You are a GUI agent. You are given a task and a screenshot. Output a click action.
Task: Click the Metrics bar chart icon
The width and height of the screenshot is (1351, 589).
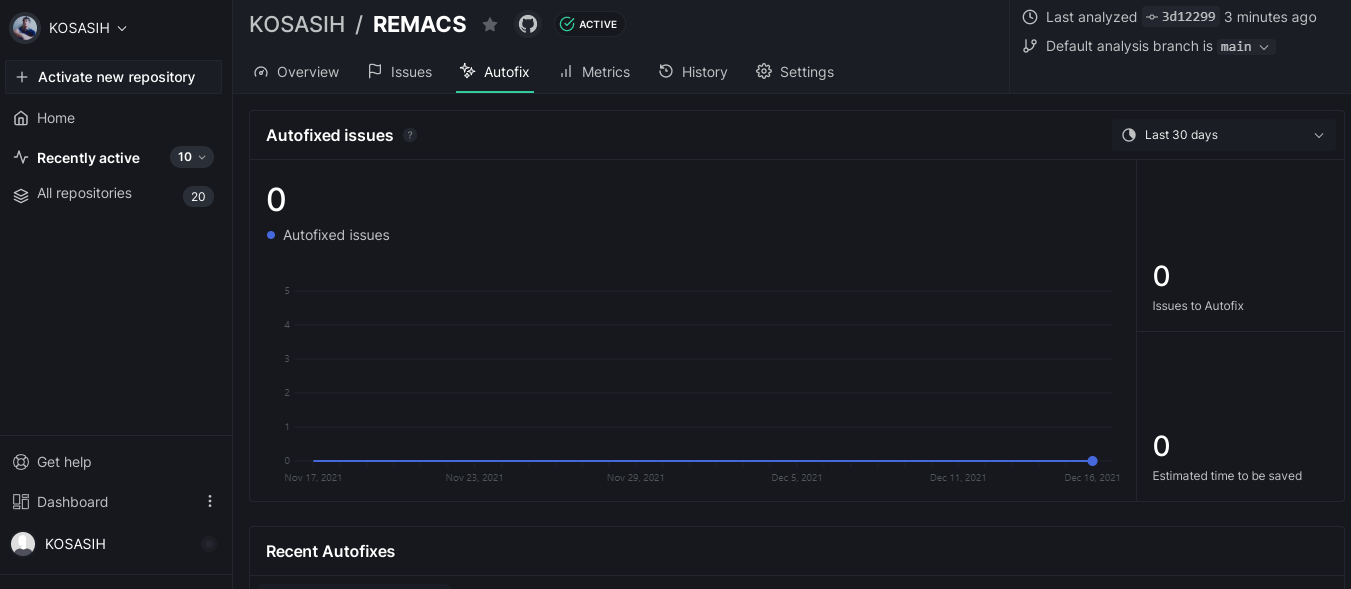(566, 71)
